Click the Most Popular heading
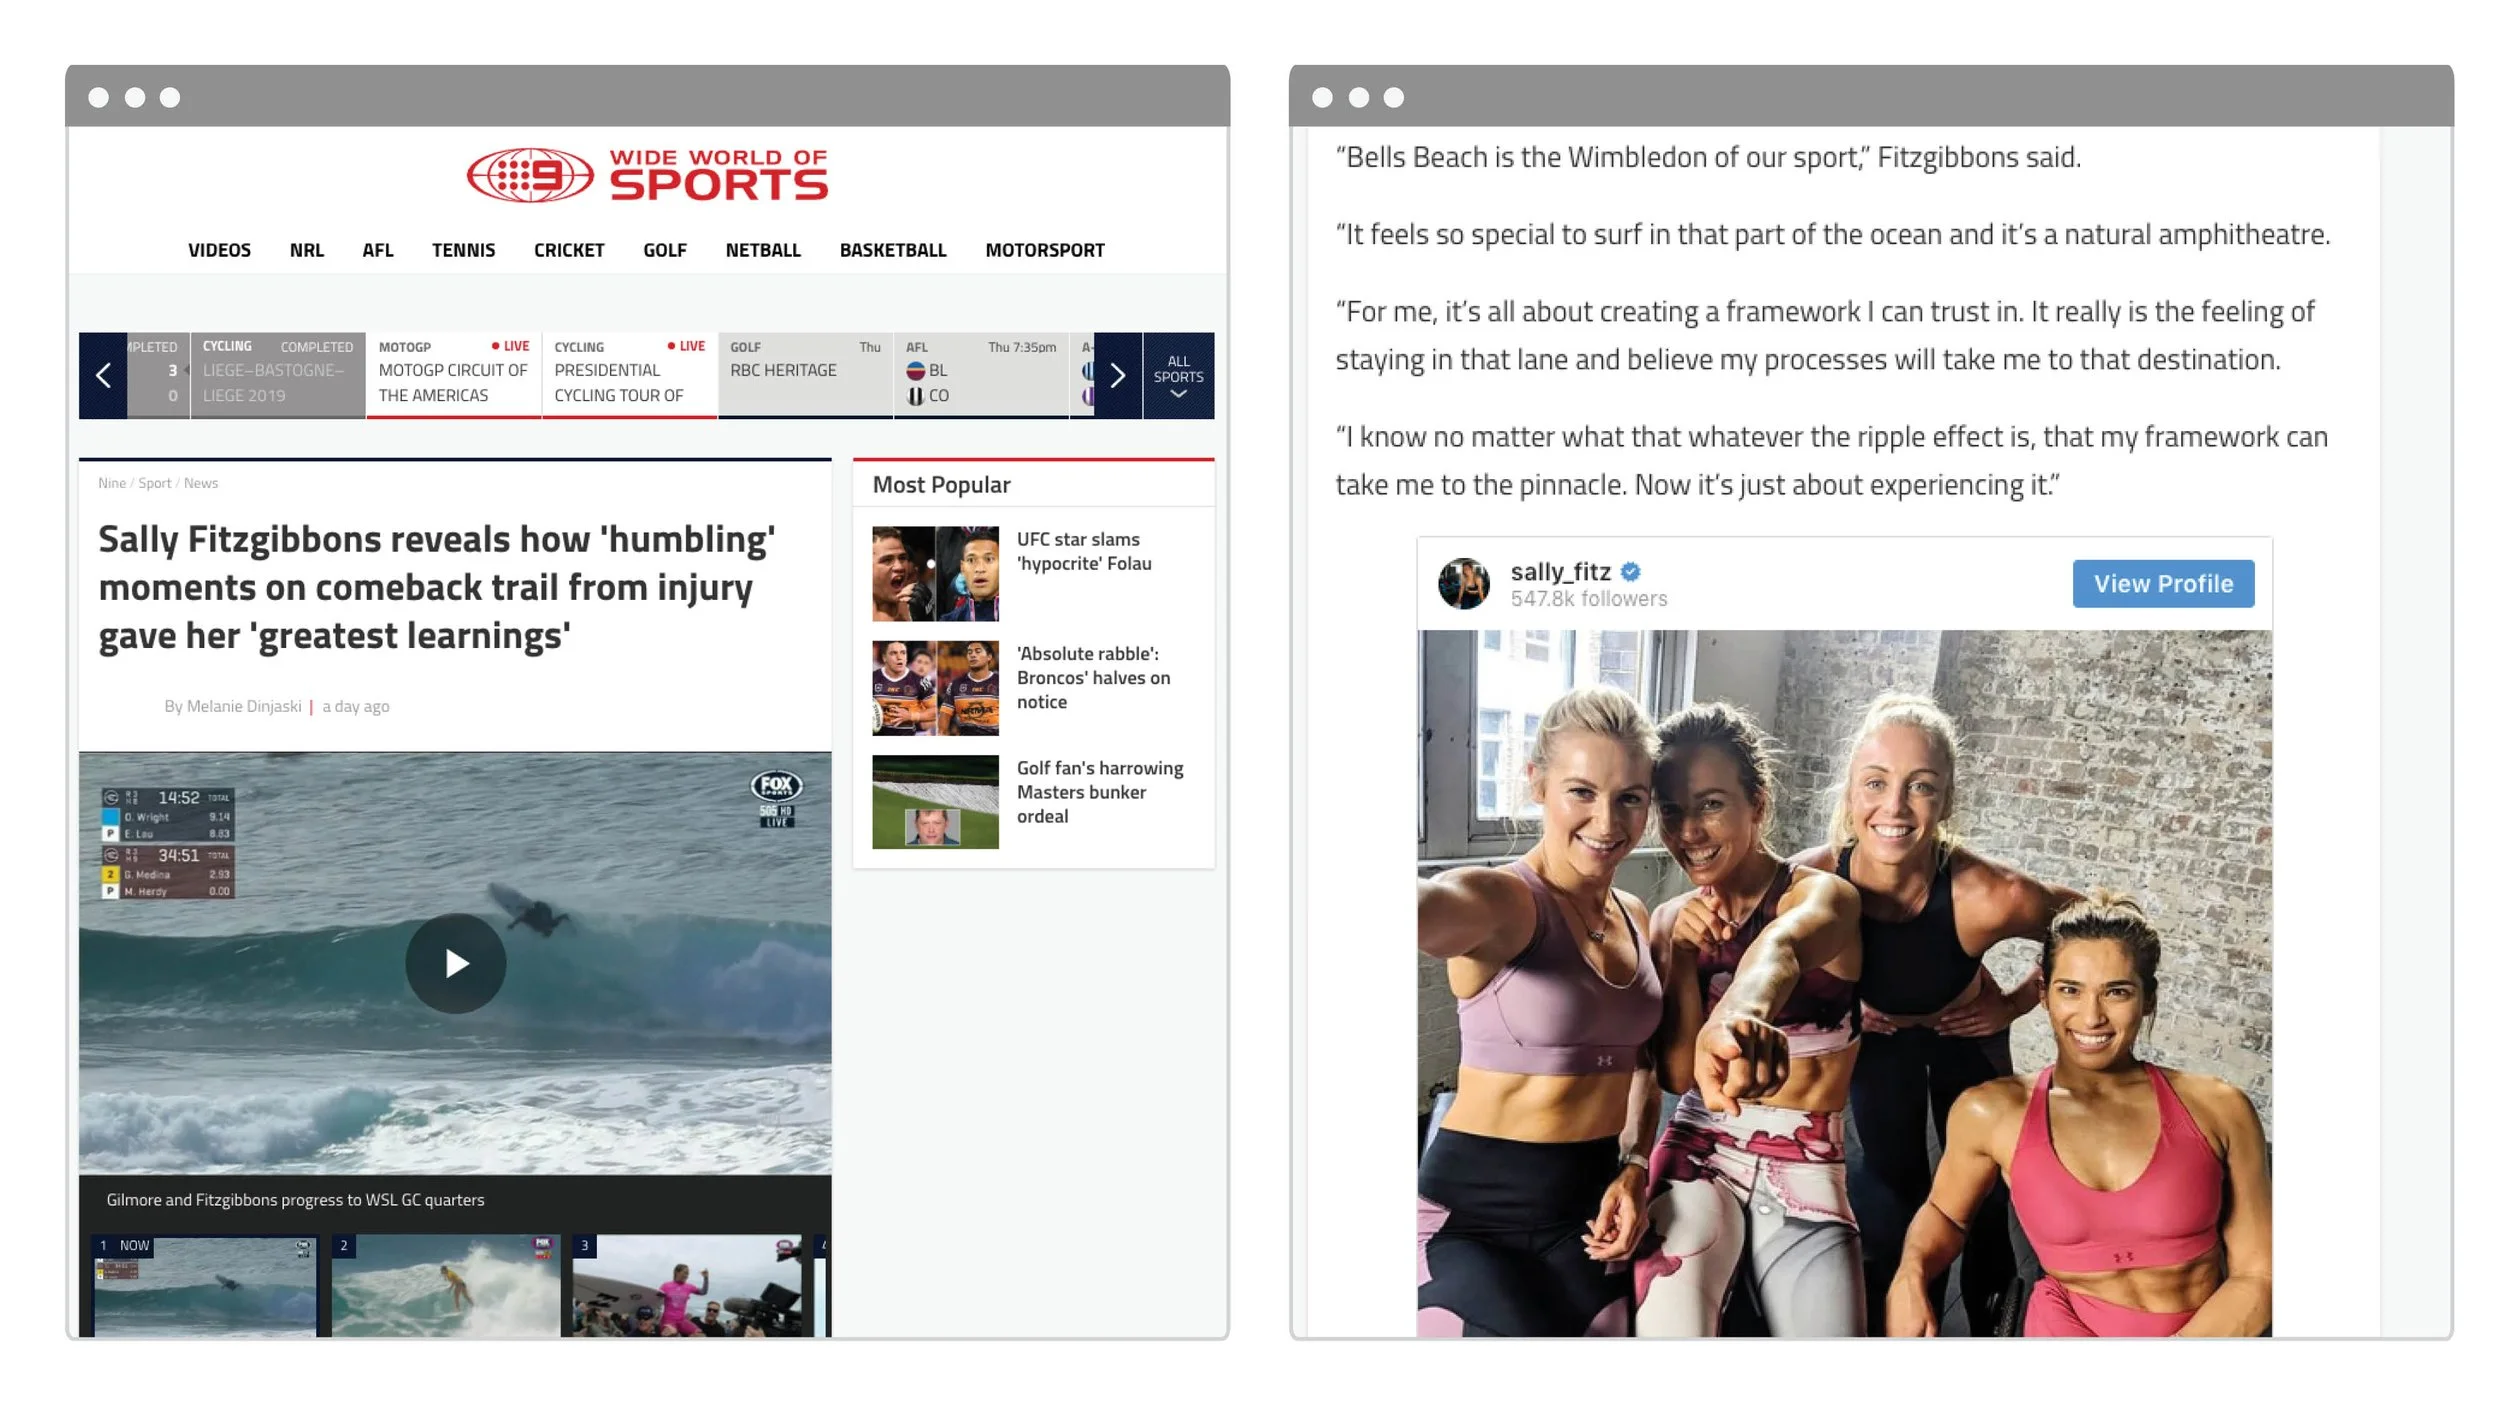Image resolution: width=2500 pixels, height=1406 pixels. [941, 485]
